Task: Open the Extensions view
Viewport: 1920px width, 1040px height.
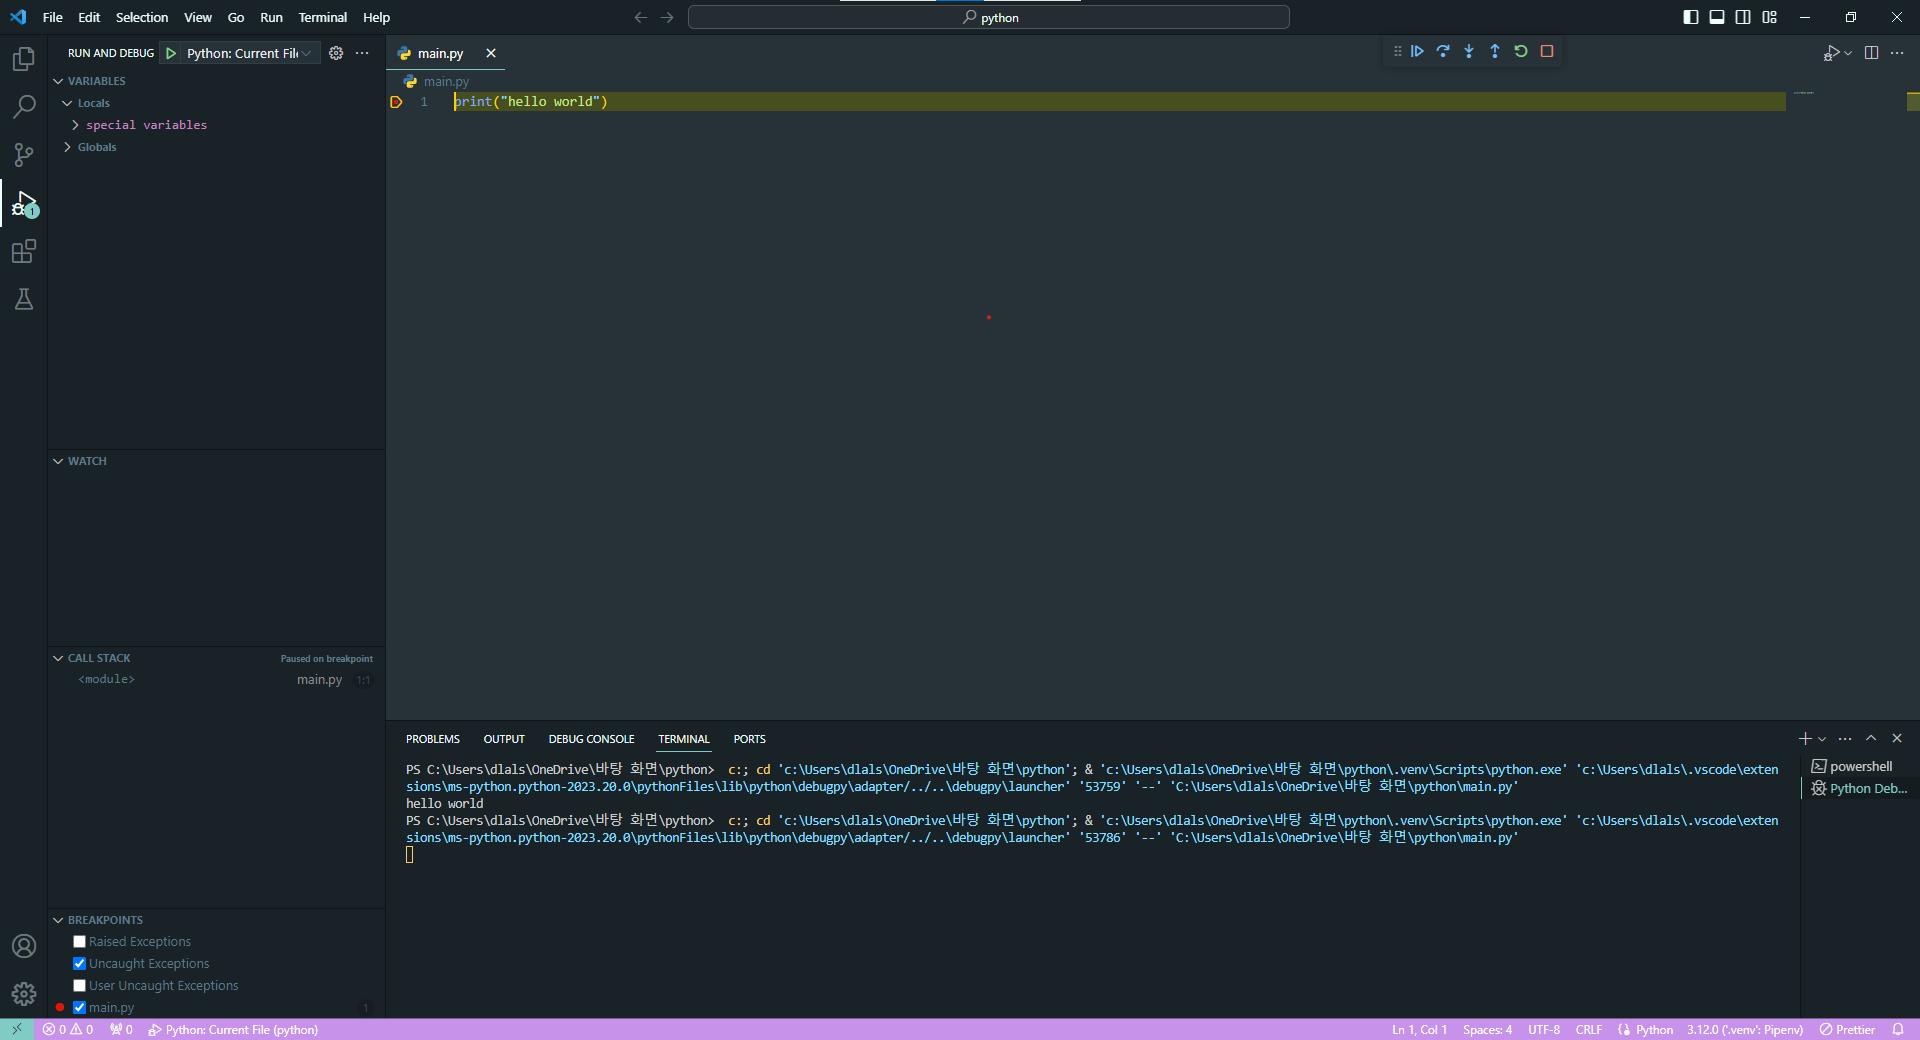Action: 24,251
